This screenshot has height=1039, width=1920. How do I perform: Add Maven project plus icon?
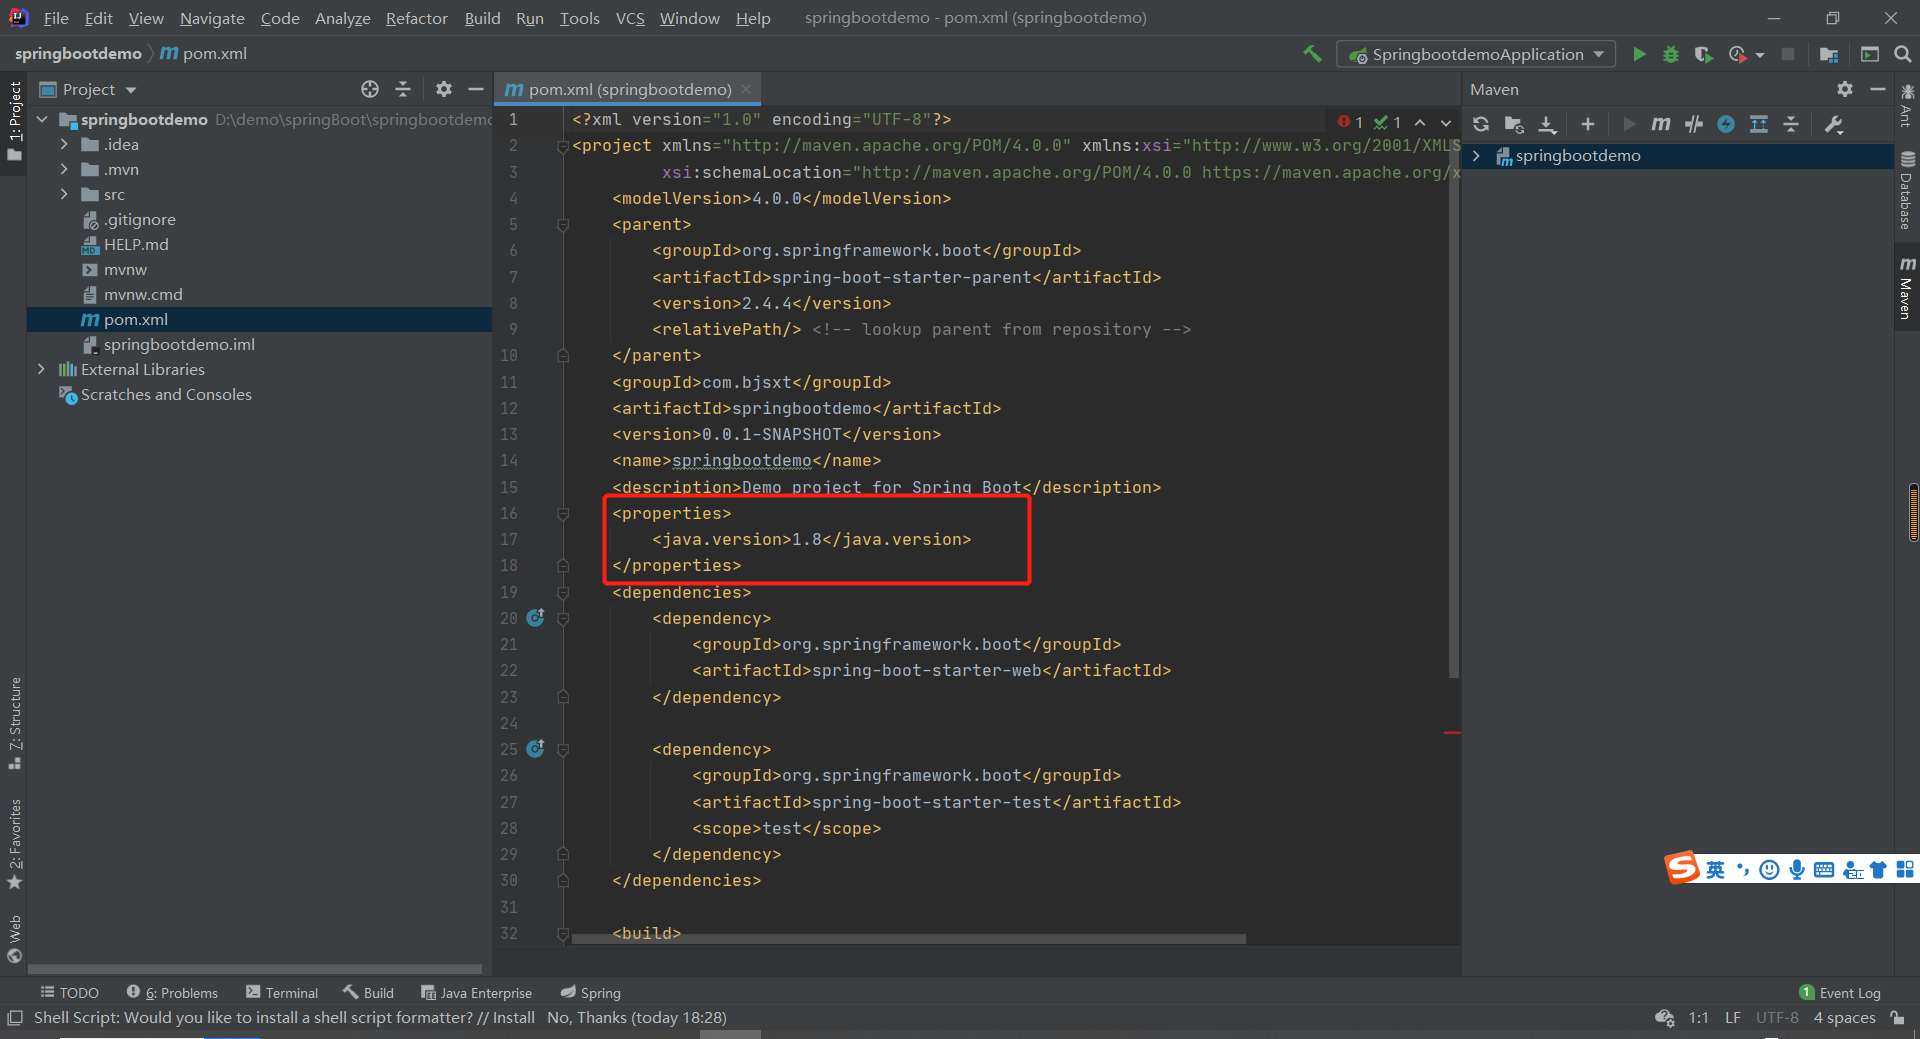pyautogui.click(x=1588, y=124)
